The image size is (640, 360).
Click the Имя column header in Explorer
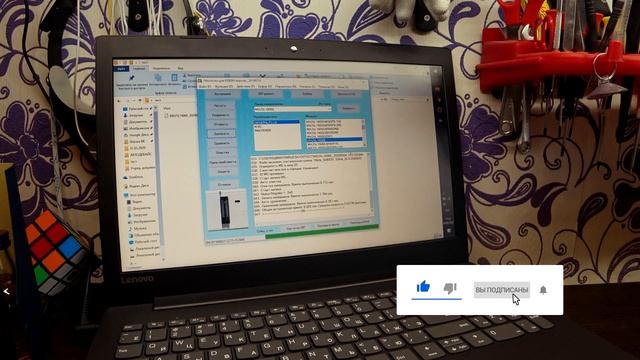click(167, 109)
